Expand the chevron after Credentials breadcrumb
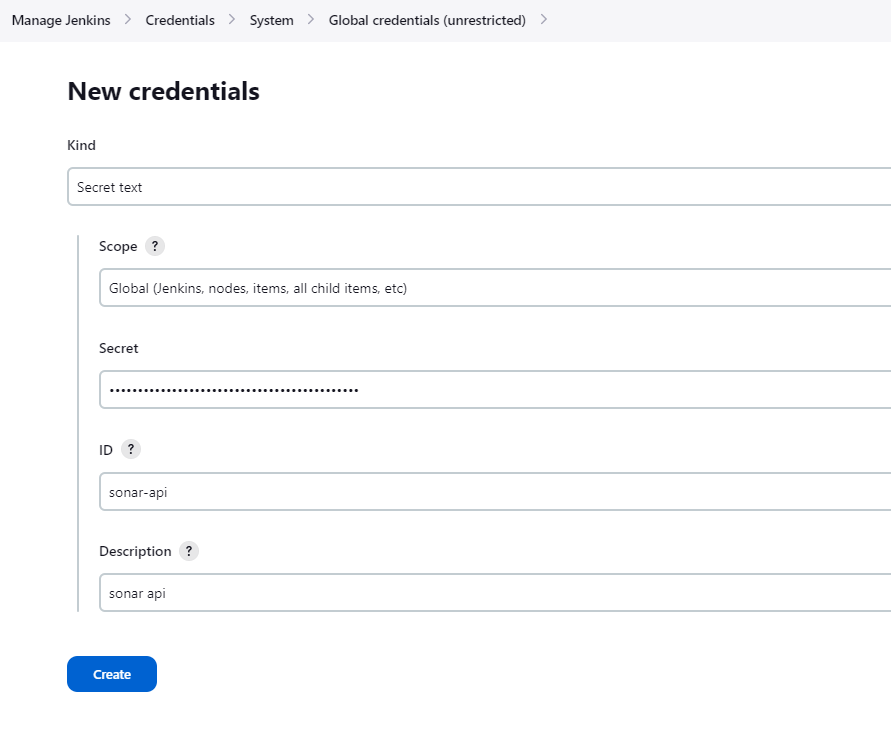The width and height of the screenshot is (891, 752). (x=232, y=19)
